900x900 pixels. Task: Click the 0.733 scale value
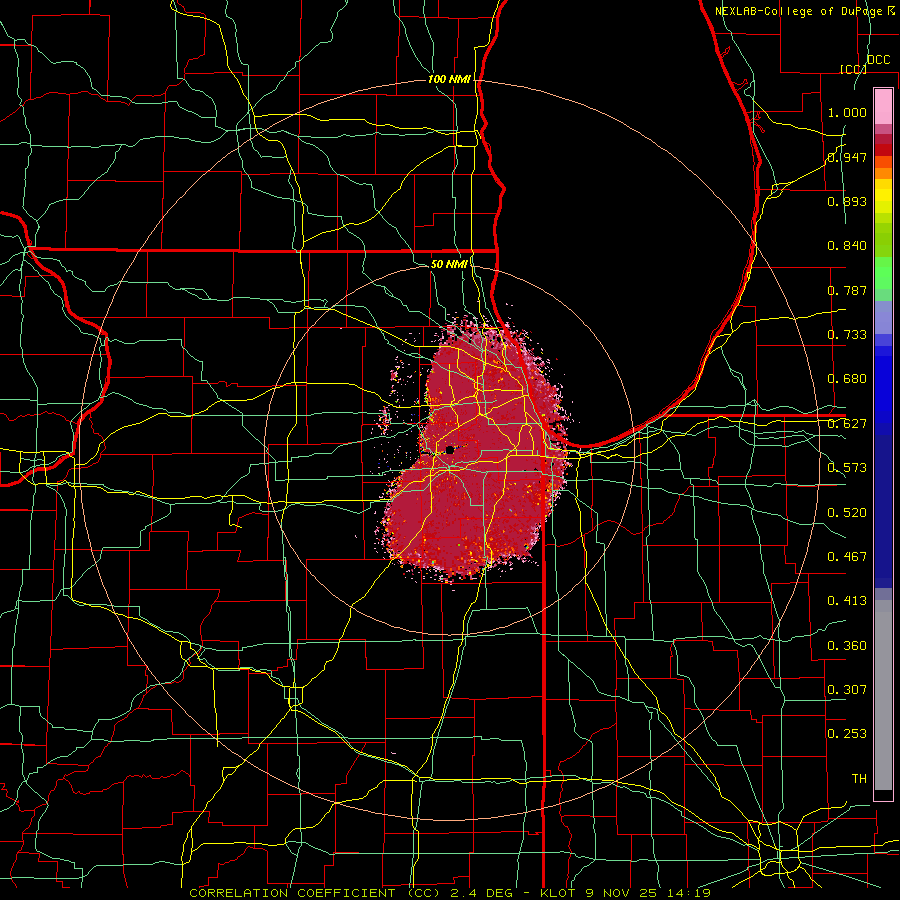[x=847, y=335]
